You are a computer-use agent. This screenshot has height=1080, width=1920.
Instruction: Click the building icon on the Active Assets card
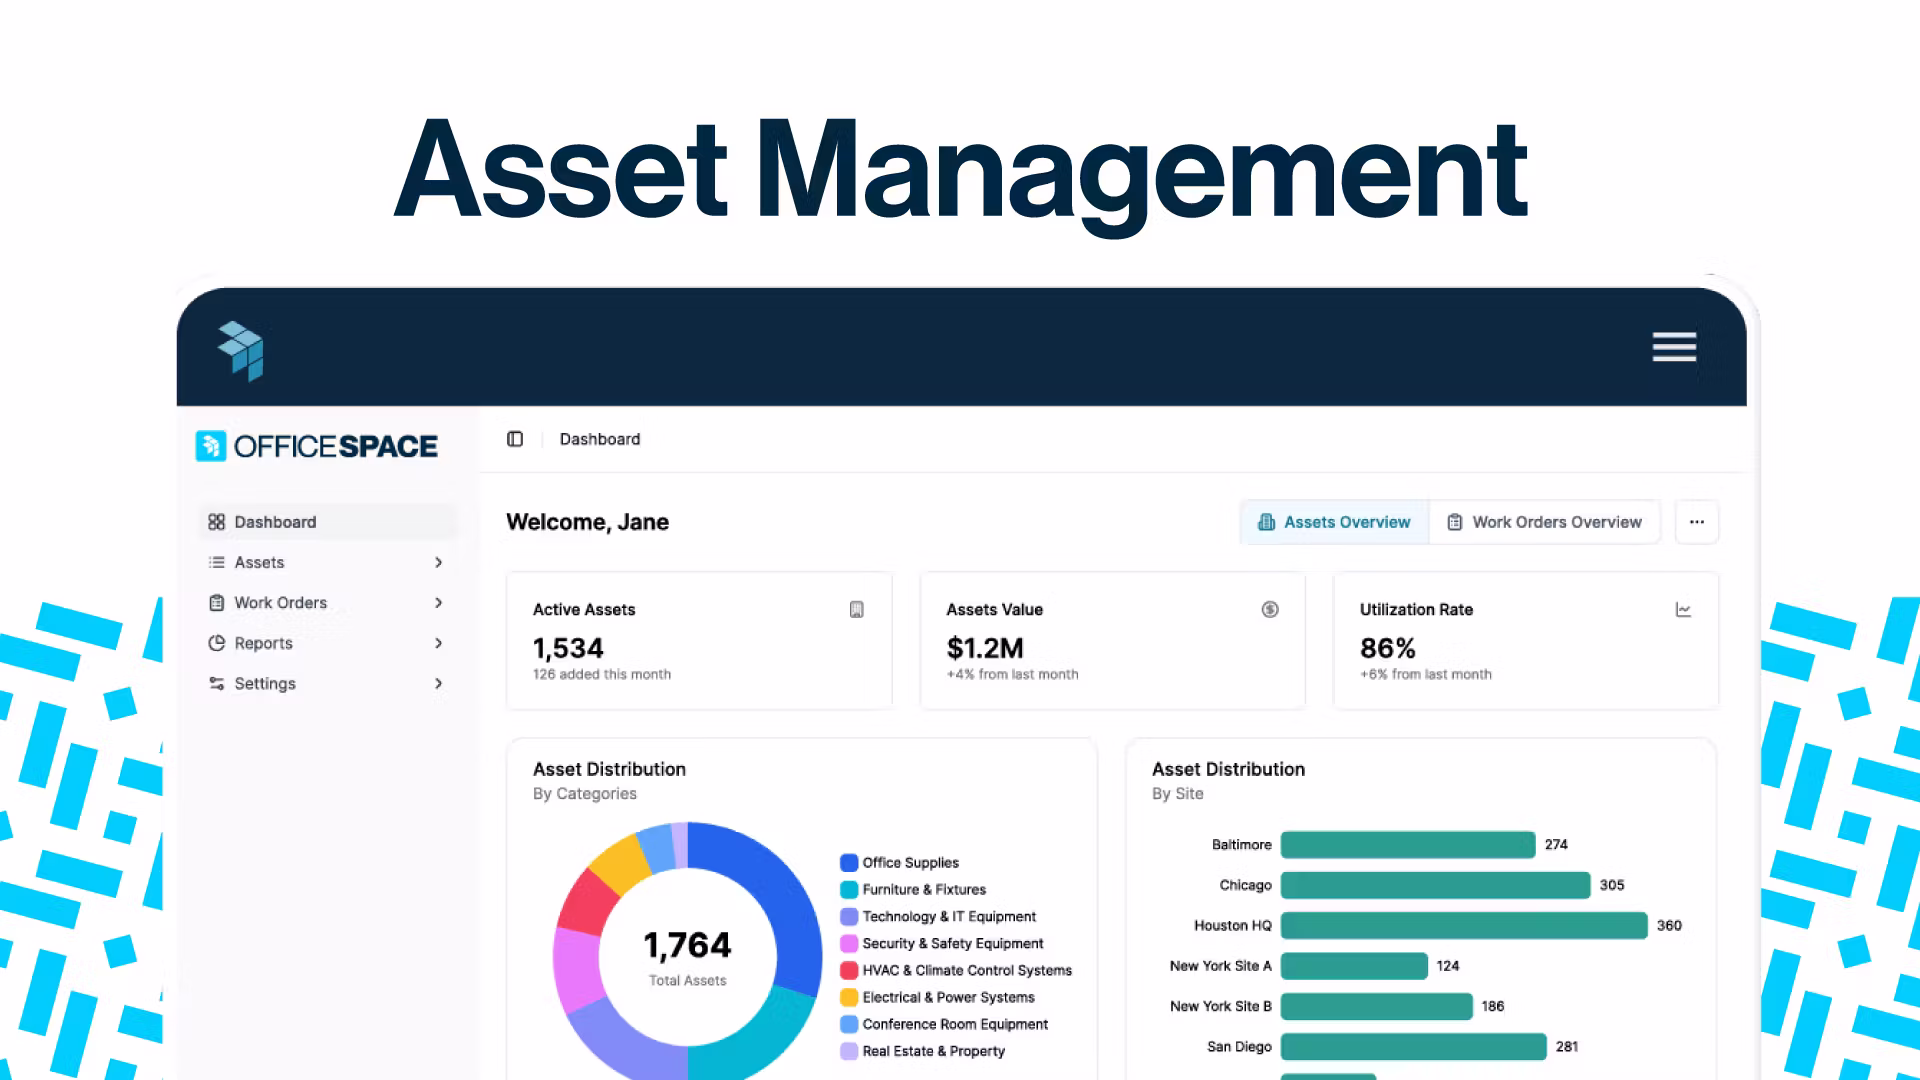coord(856,609)
